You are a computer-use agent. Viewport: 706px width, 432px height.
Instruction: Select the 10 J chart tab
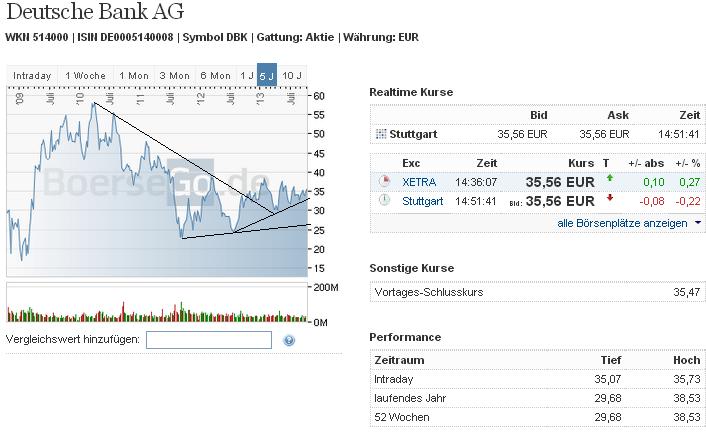(x=291, y=76)
